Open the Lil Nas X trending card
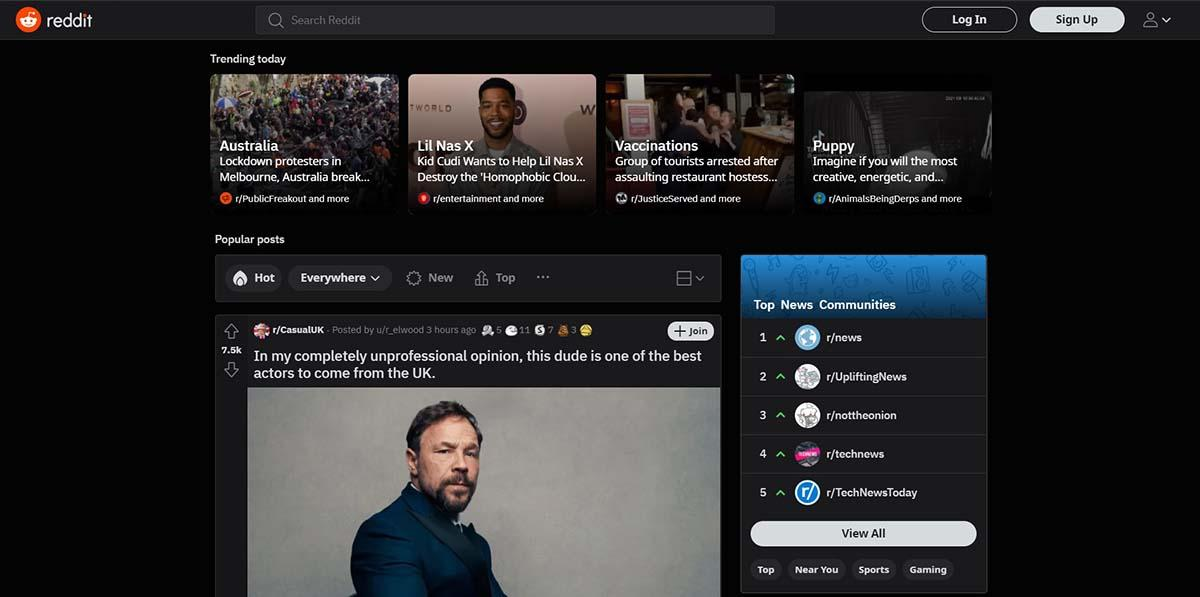The width and height of the screenshot is (1200, 597). click(x=502, y=143)
